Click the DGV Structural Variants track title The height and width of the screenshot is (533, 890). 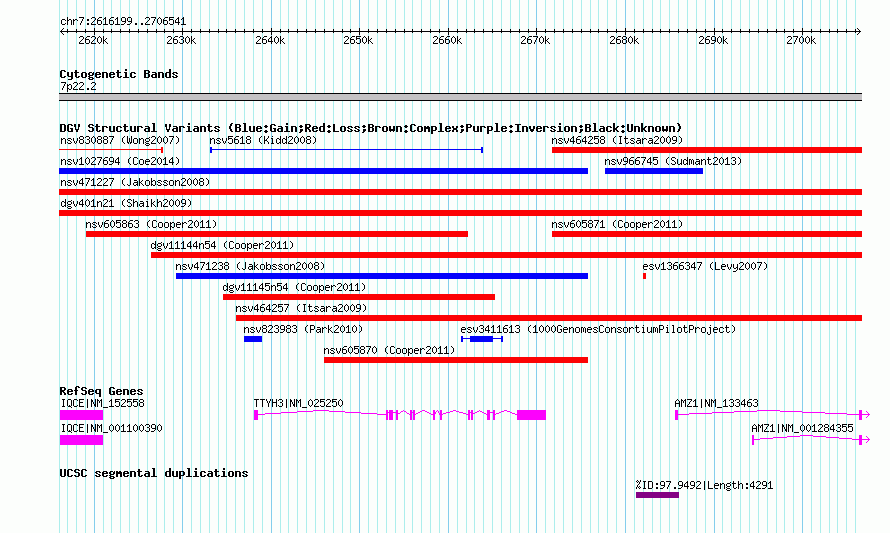[370, 128]
